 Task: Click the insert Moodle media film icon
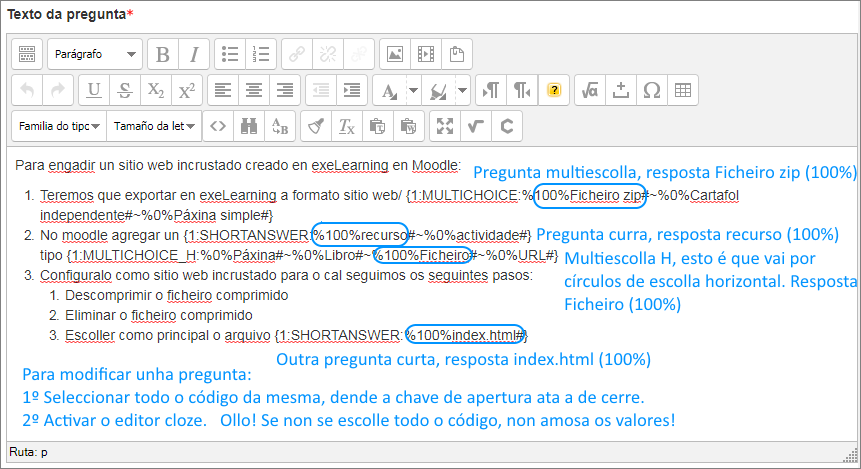tap(426, 54)
